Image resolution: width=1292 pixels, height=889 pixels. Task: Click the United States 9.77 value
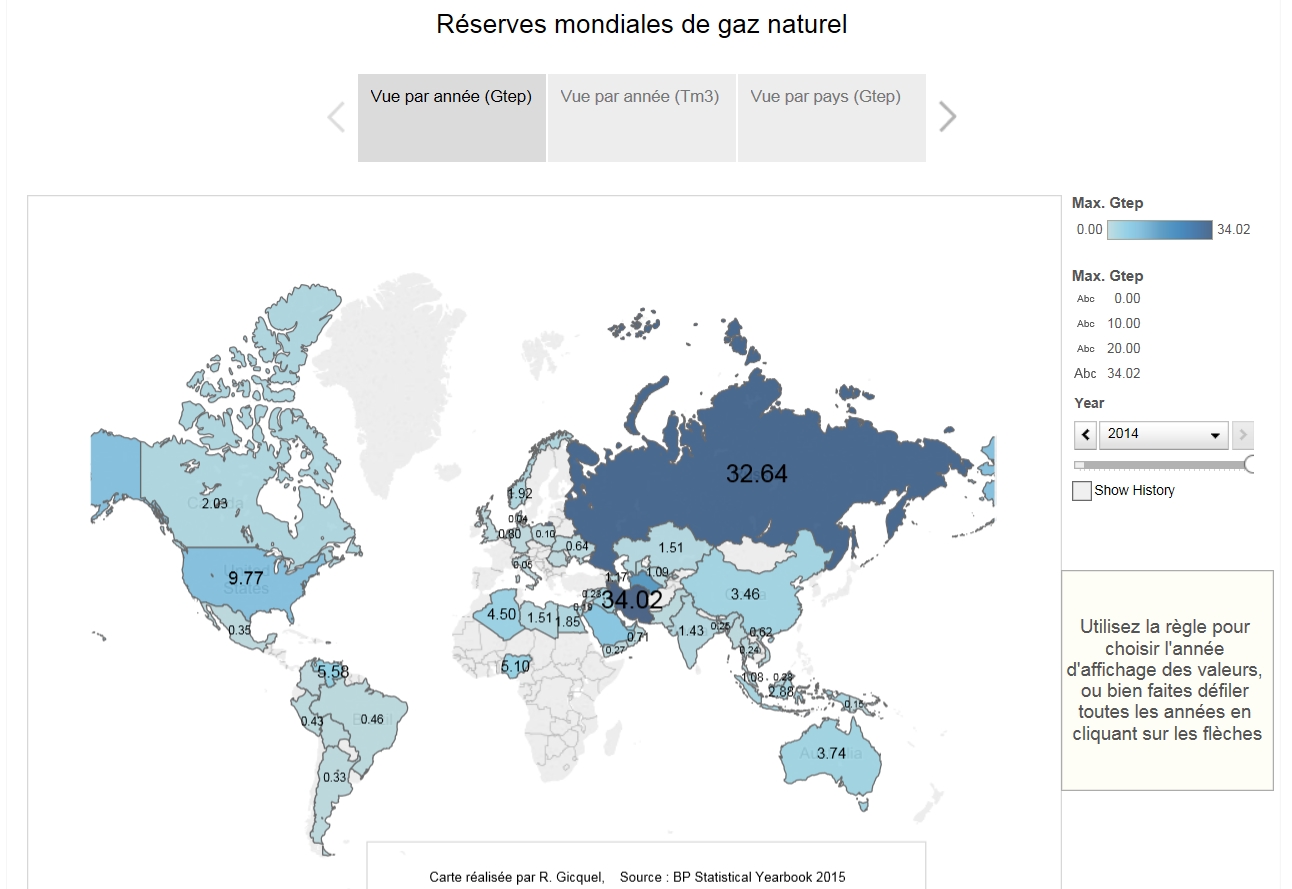[x=245, y=578]
